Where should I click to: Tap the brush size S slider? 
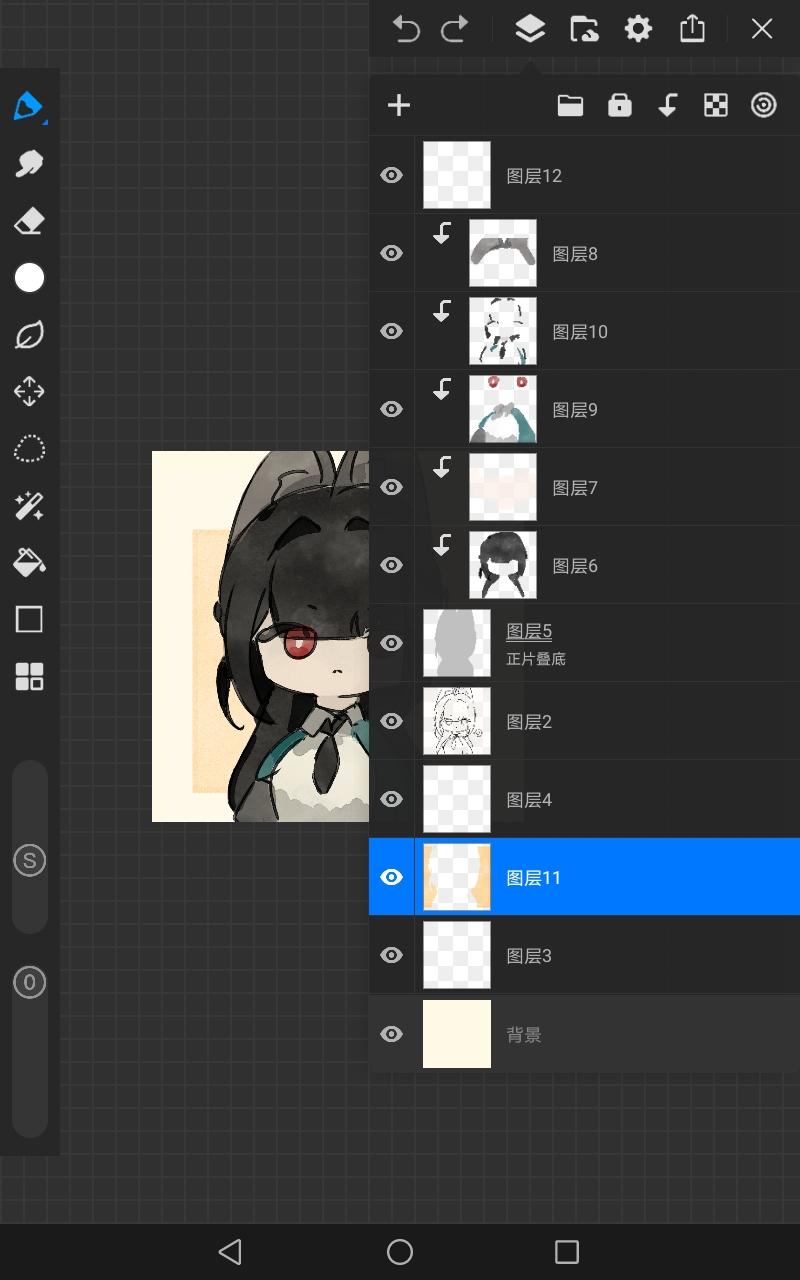29,860
